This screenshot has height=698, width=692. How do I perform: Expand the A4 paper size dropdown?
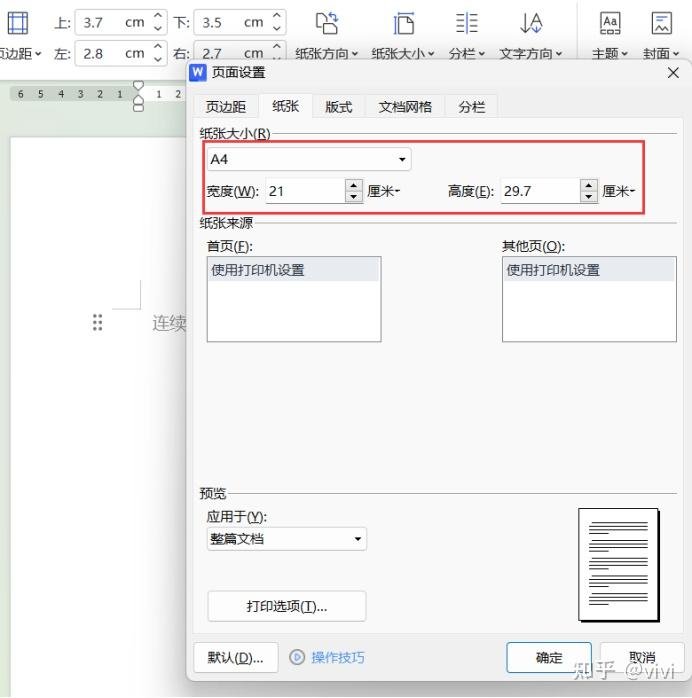[402, 160]
